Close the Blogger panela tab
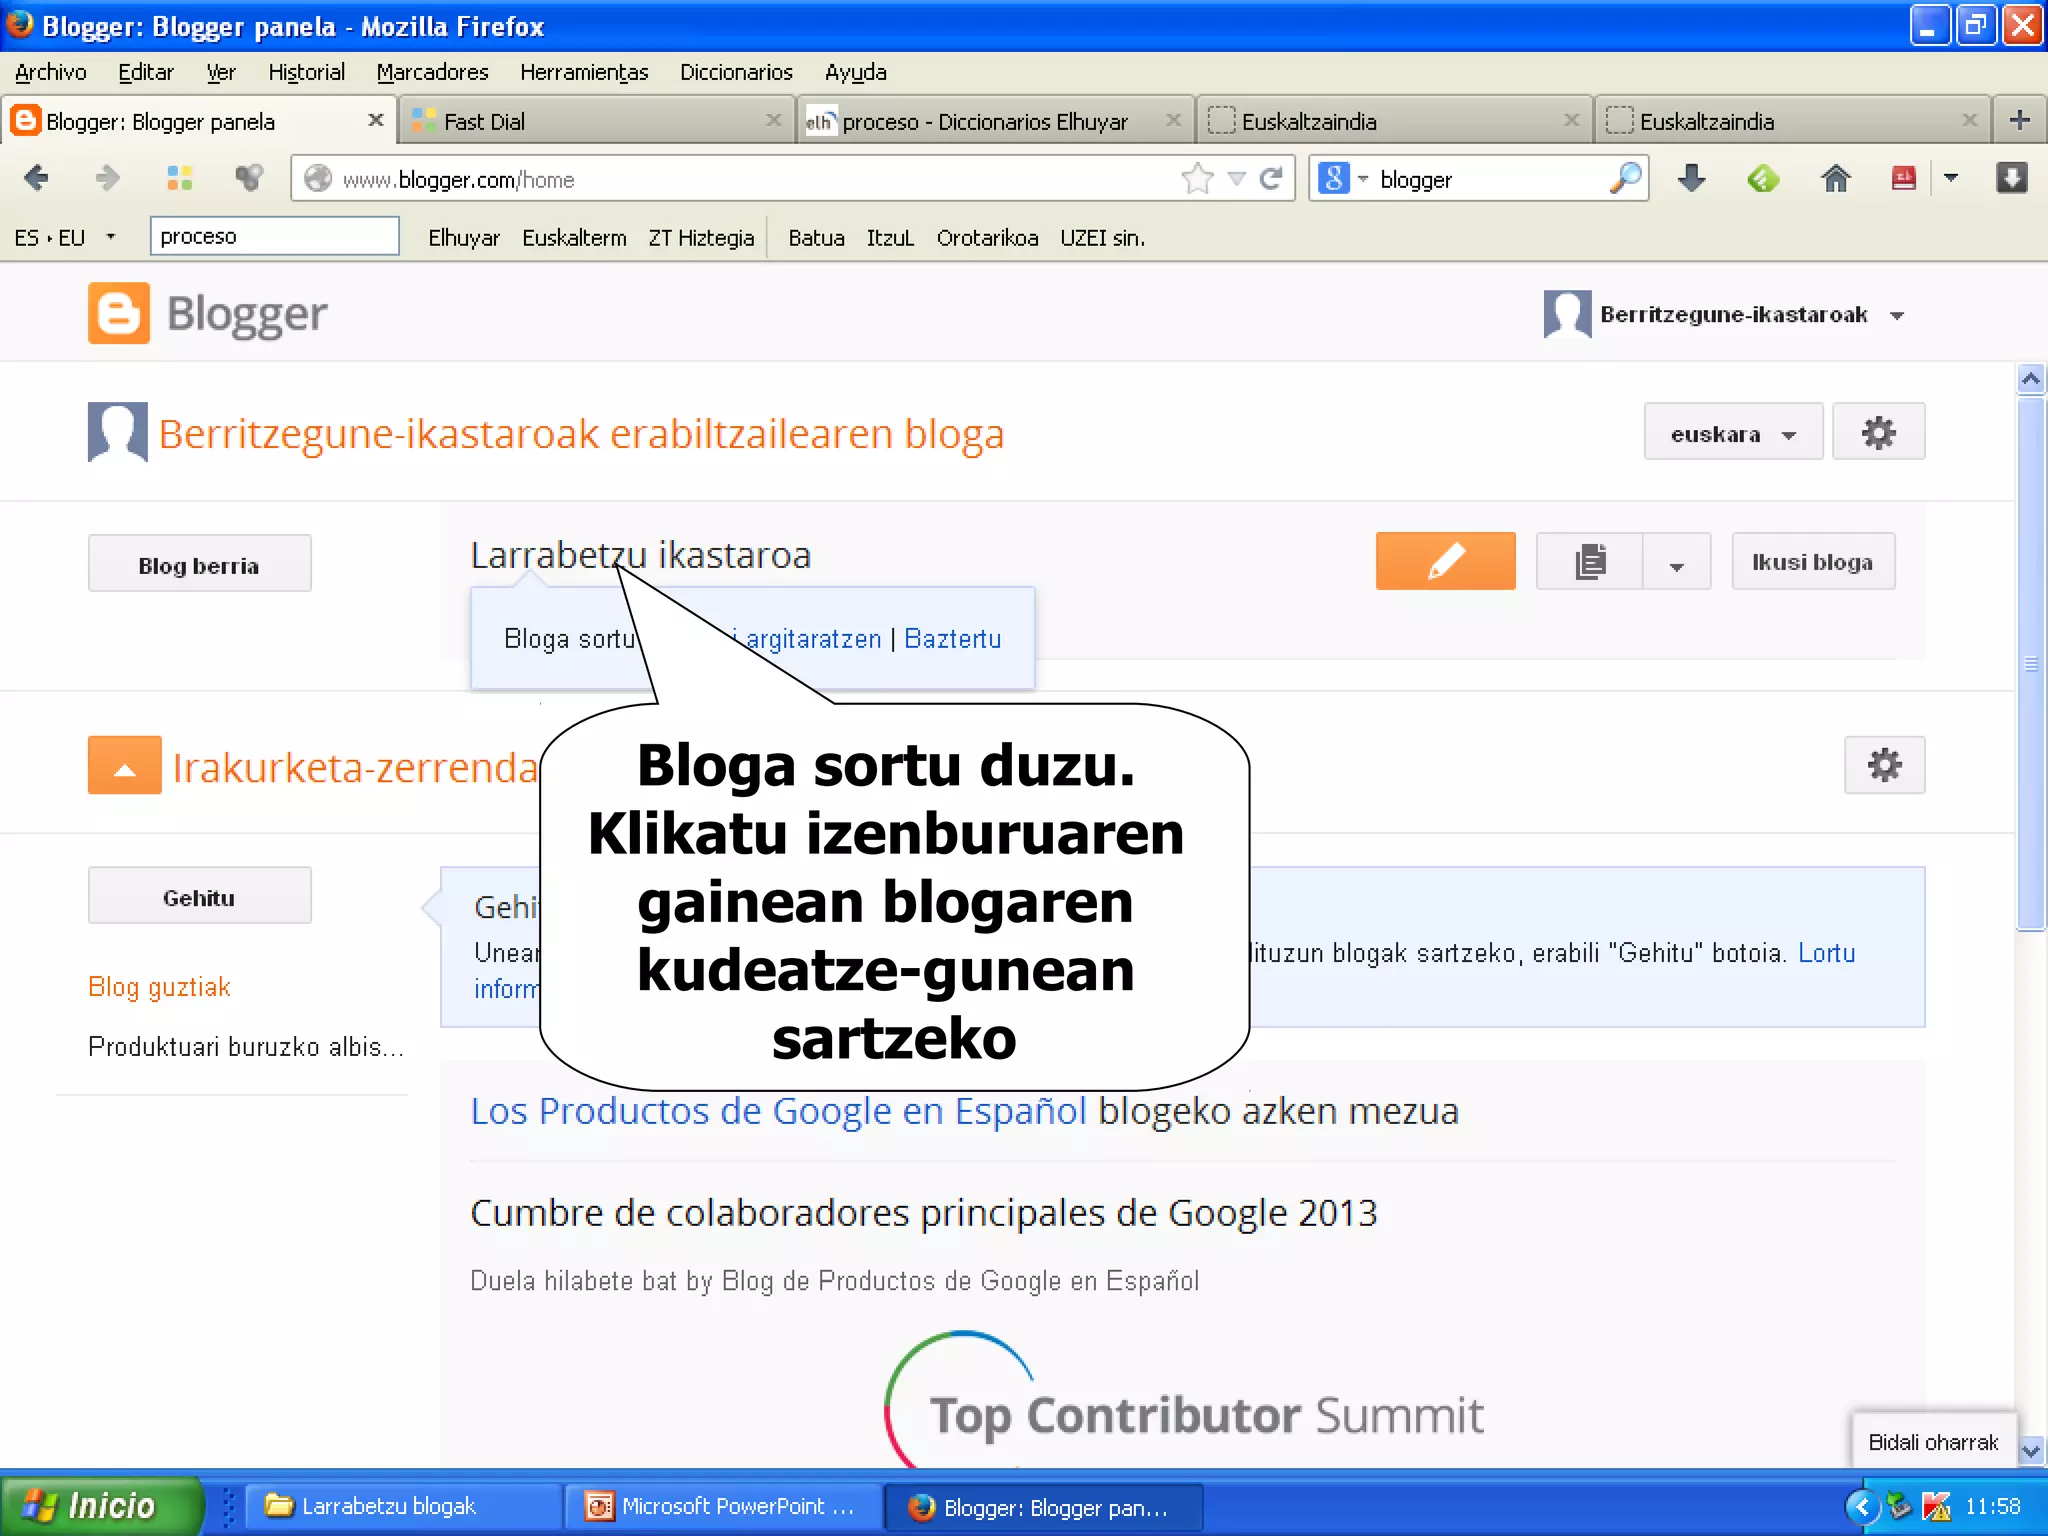 376,120
